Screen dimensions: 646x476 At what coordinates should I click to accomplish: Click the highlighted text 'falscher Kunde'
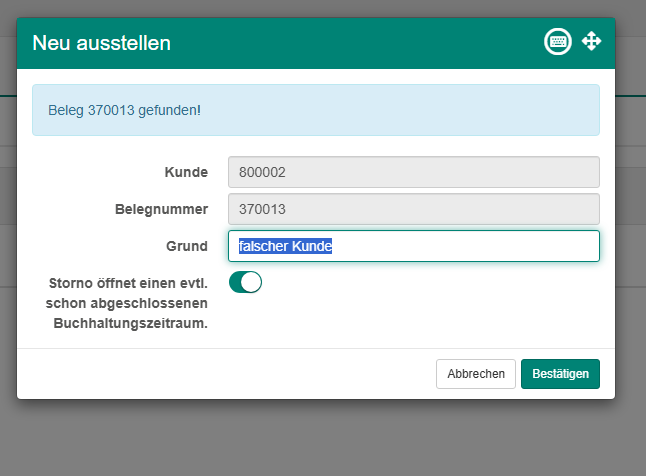click(x=285, y=246)
